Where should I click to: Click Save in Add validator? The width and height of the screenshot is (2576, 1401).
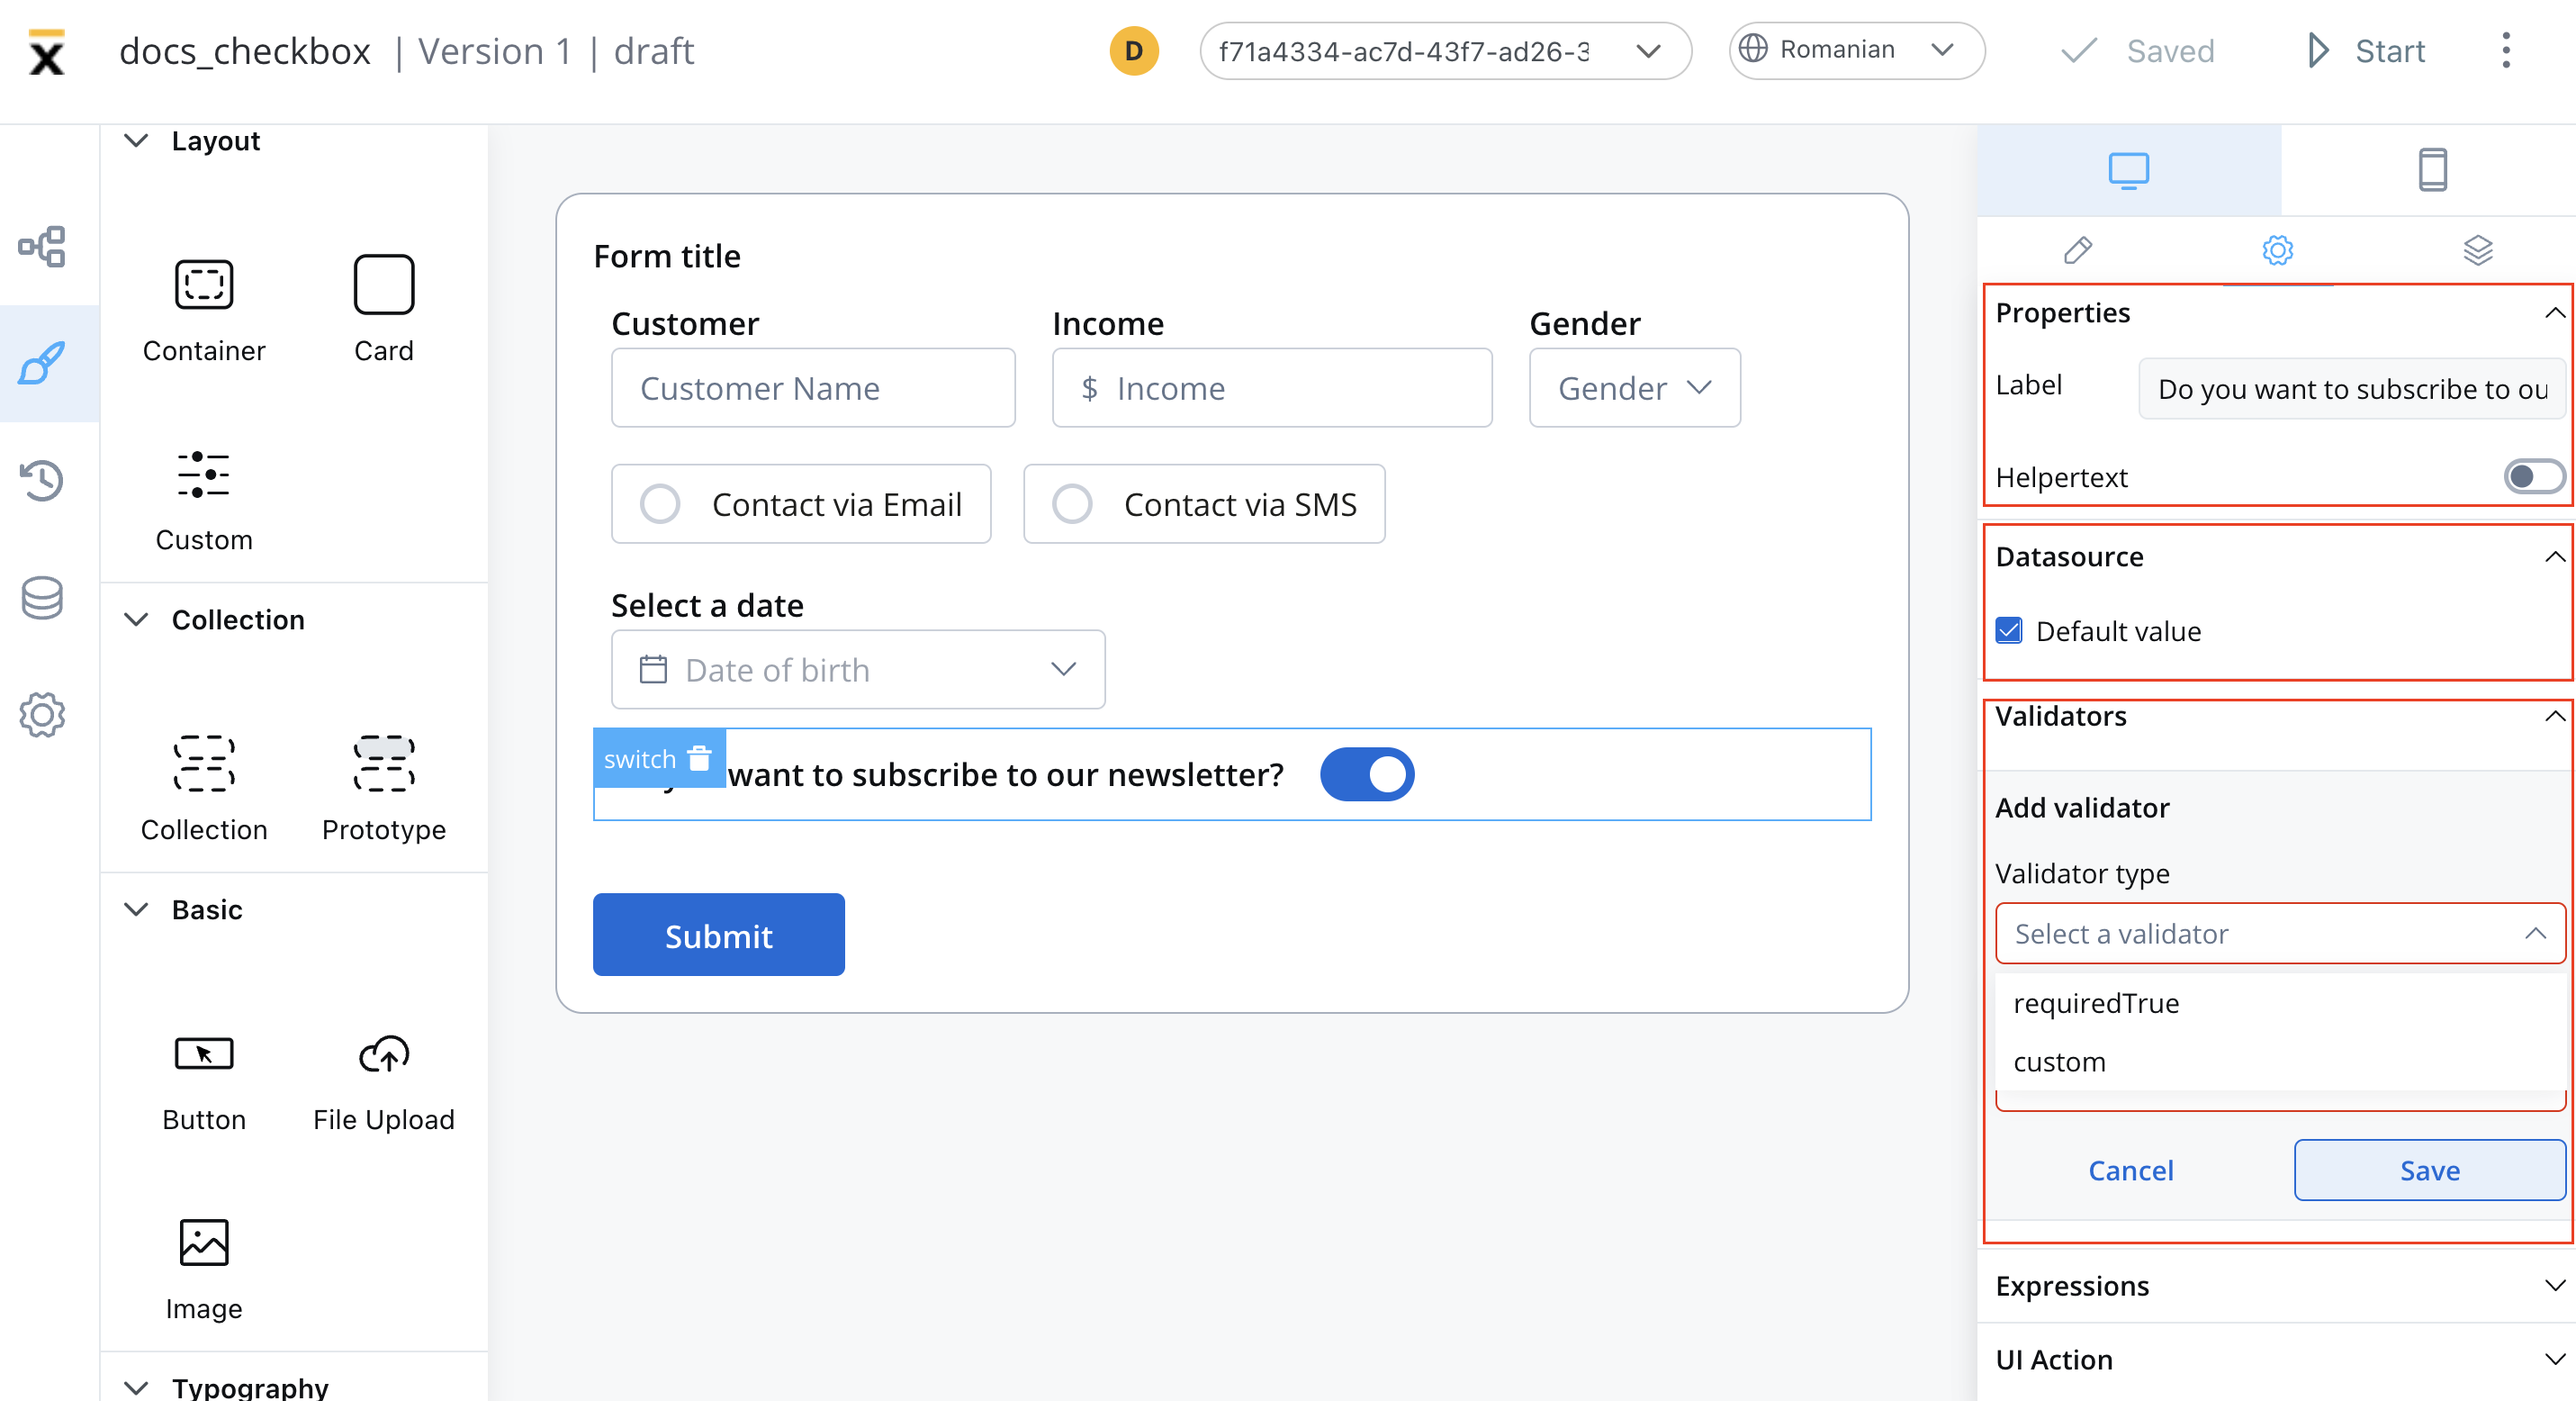click(2430, 1170)
